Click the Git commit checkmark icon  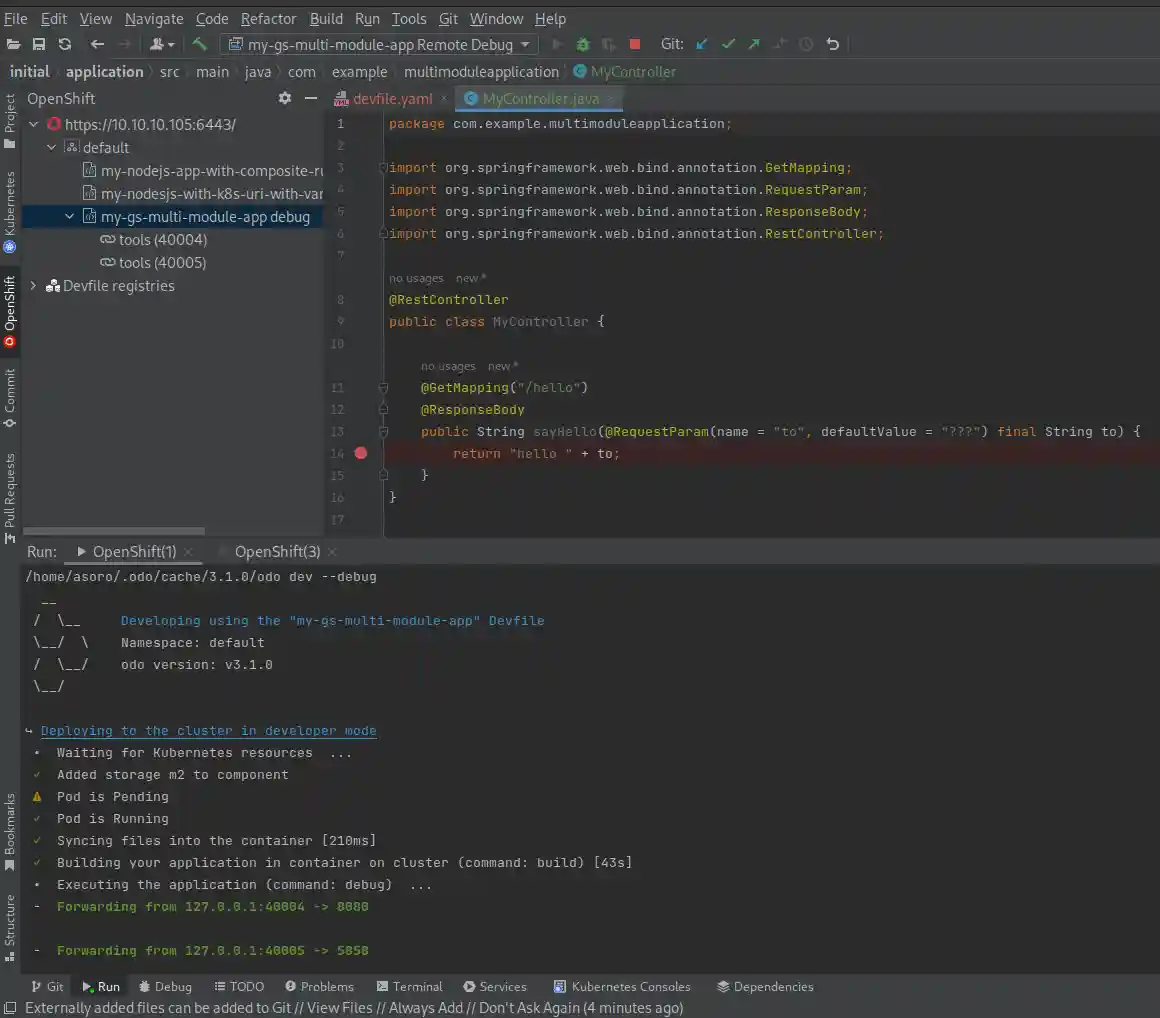(x=728, y=44)
